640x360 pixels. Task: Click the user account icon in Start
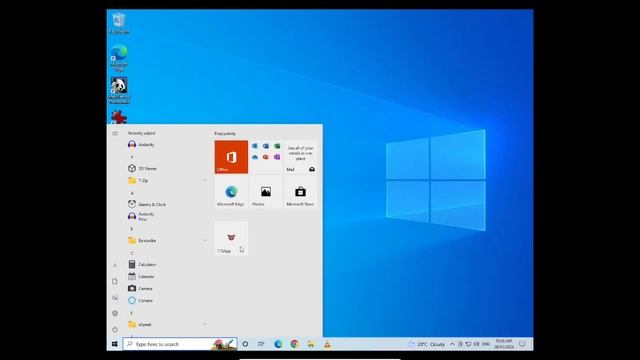[115, 265]
